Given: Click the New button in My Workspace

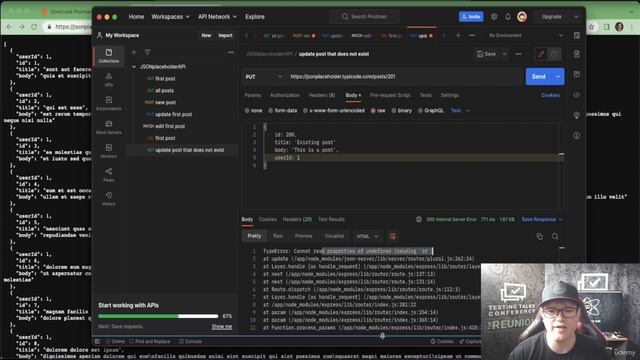Looking at the screenshot, I should [206, 36].
